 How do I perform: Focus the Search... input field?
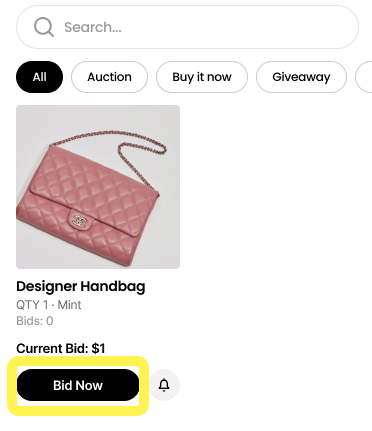coord(187,27)
